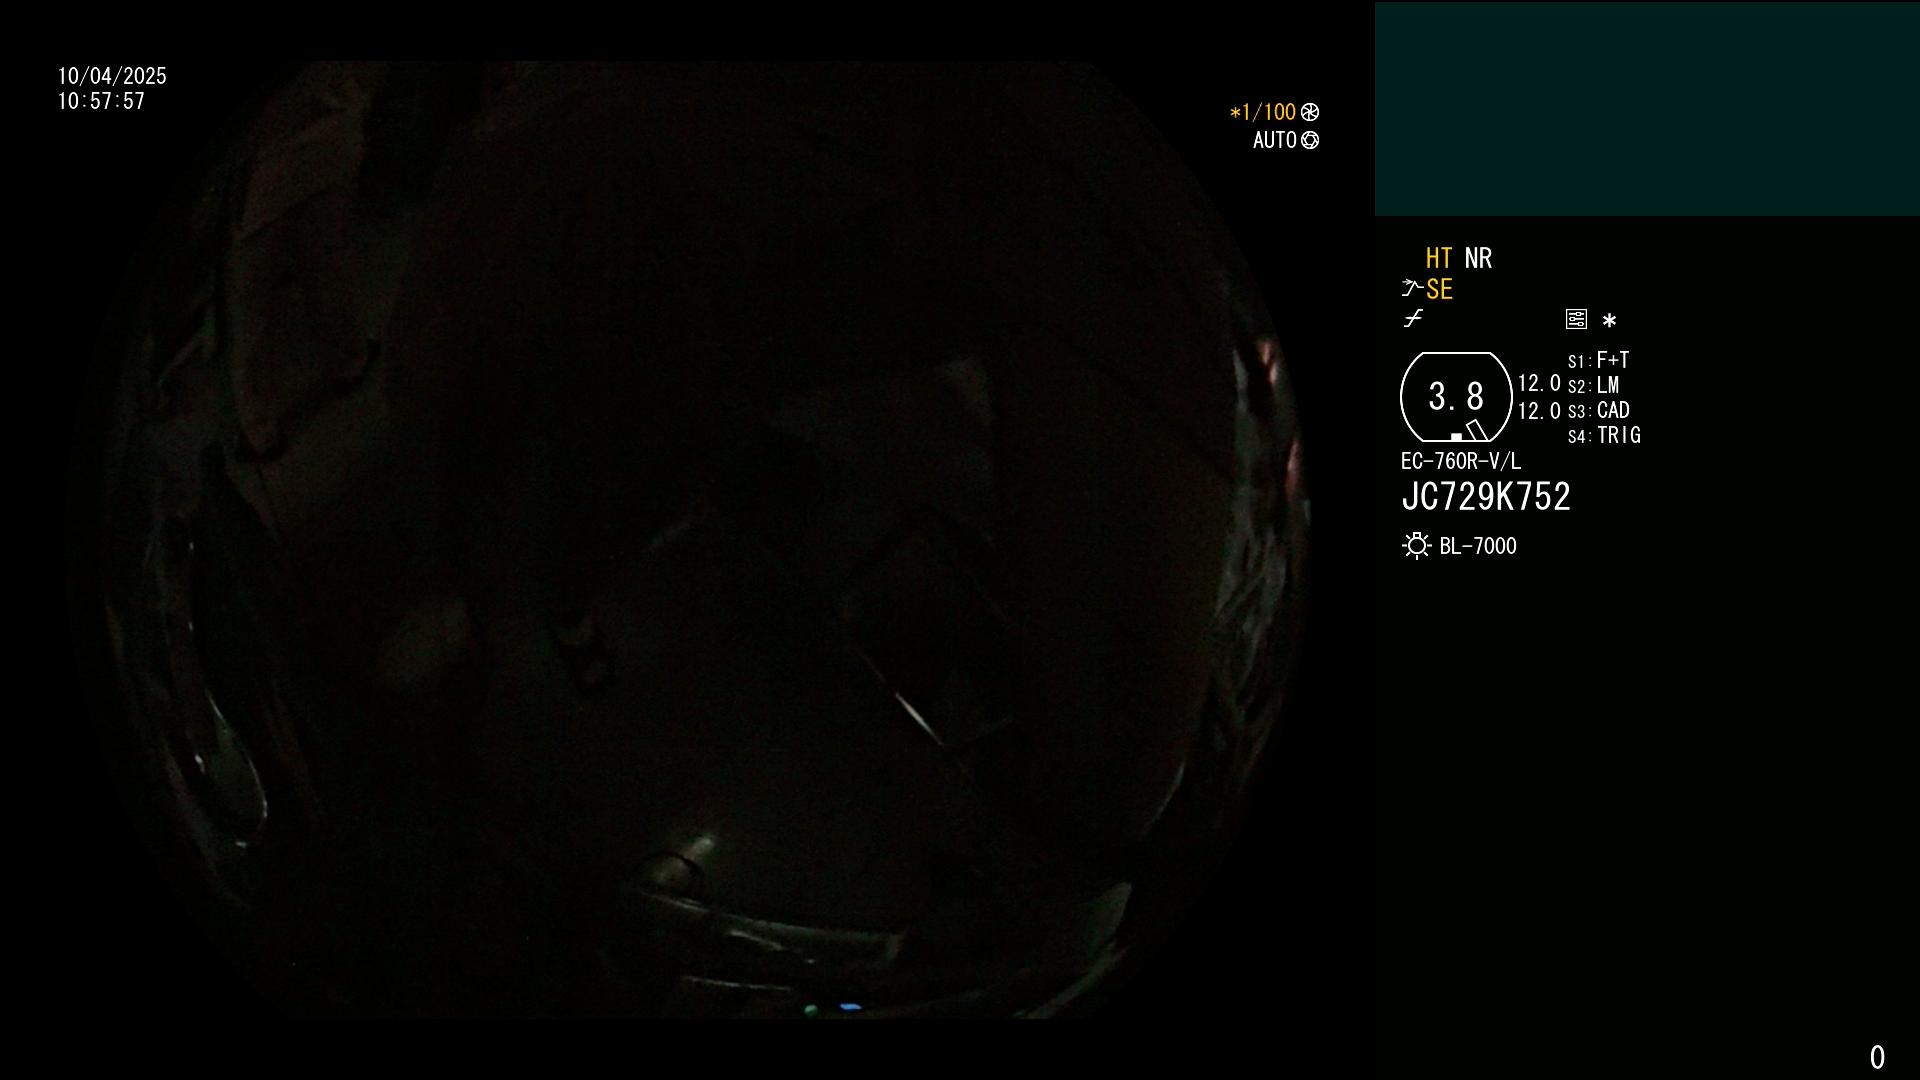Image resolution: width=1920 pixels, height=1080 pixels.
Task: Select the S3: CAD switch assignment
Action: point(1598,410)
